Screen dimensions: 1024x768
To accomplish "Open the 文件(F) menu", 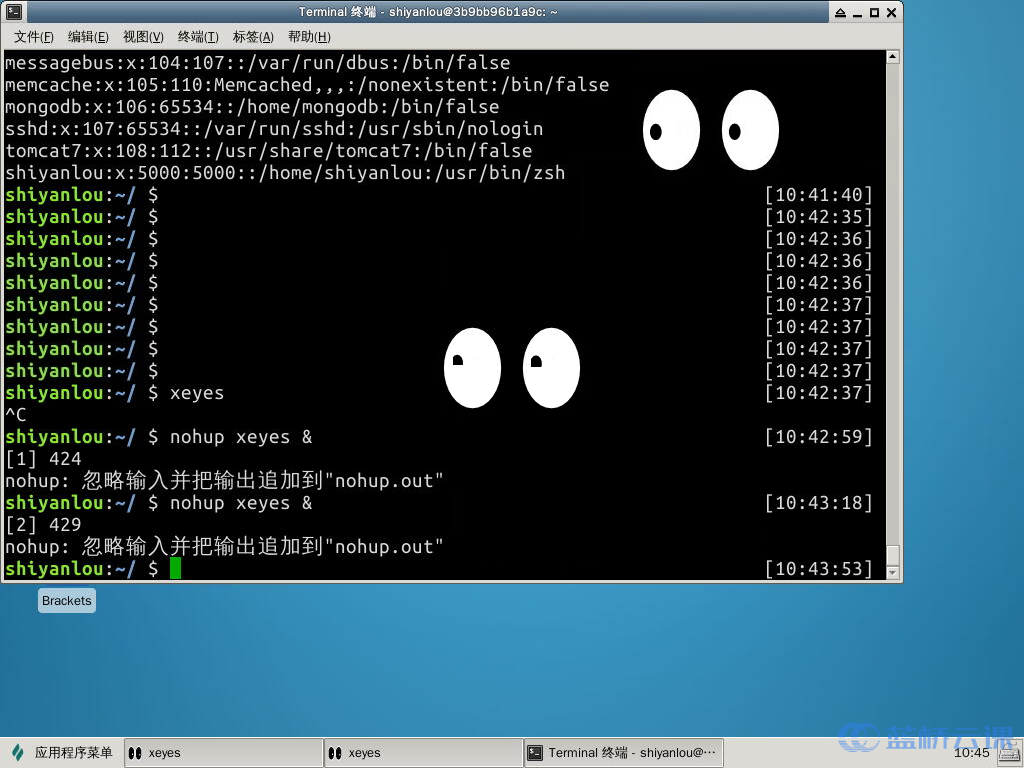I will tap(33, 37).
